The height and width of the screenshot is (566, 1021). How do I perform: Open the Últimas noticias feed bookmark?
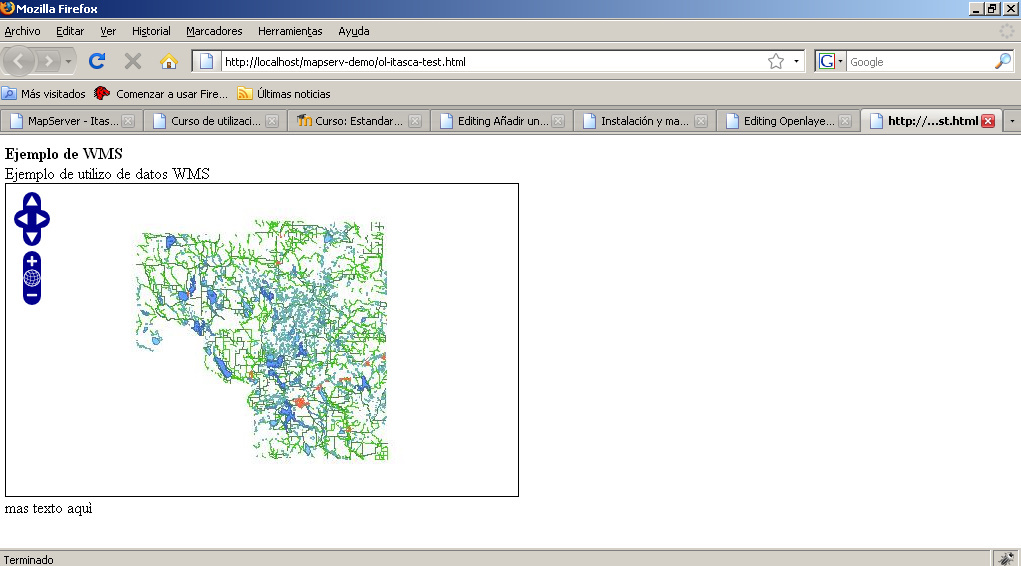pos(284,94)
